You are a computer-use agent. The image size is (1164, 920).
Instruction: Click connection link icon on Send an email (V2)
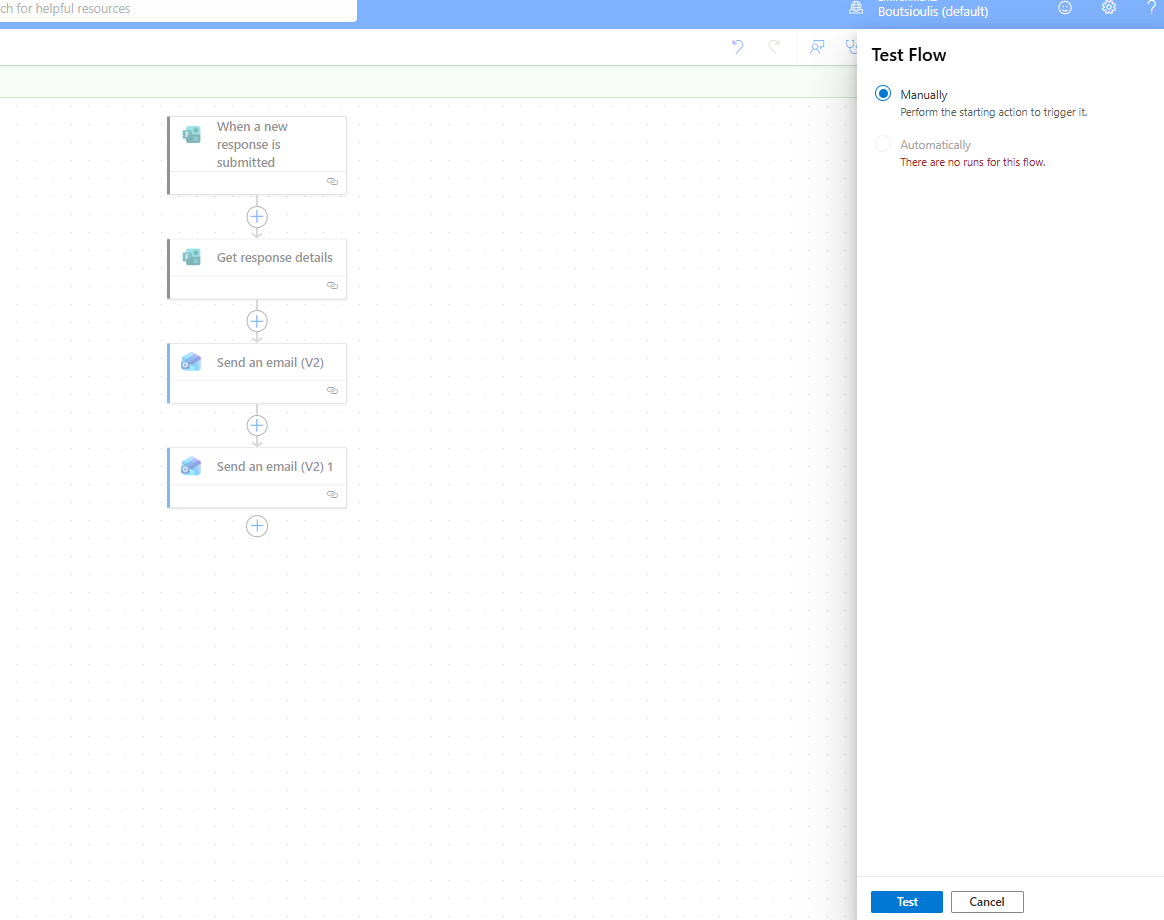pyautogui.click(x=332, y=390)
